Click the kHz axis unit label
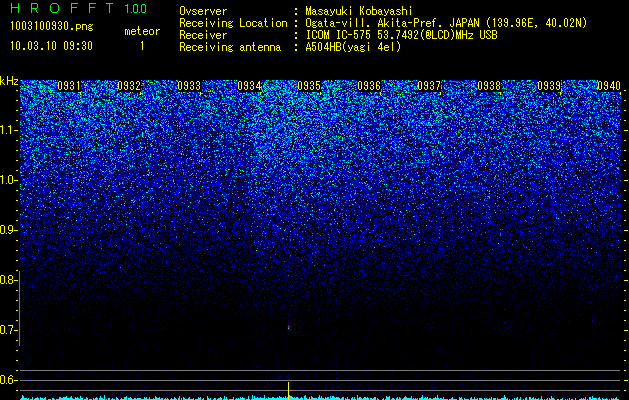 coord(9,81)
